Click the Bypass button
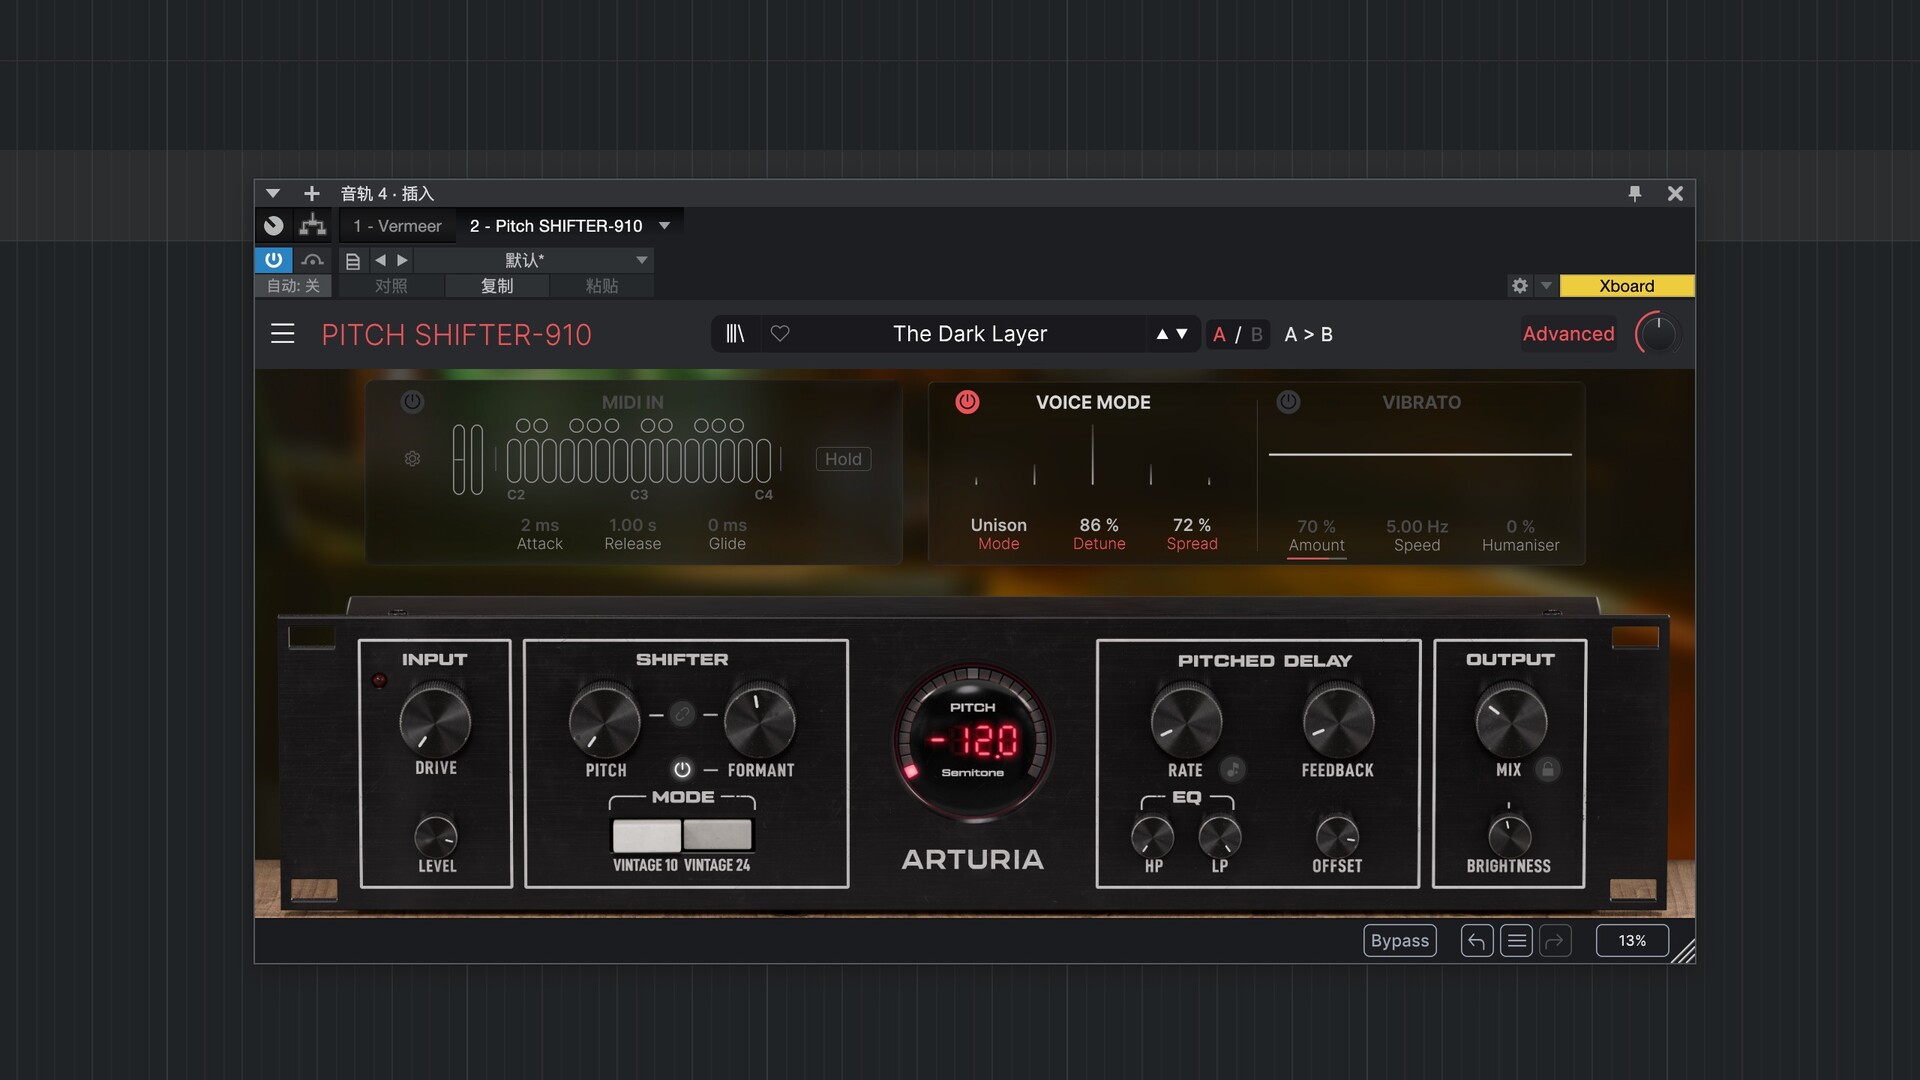The height and width of the screenshot is (1080, 1920). tap(1399, 940)
